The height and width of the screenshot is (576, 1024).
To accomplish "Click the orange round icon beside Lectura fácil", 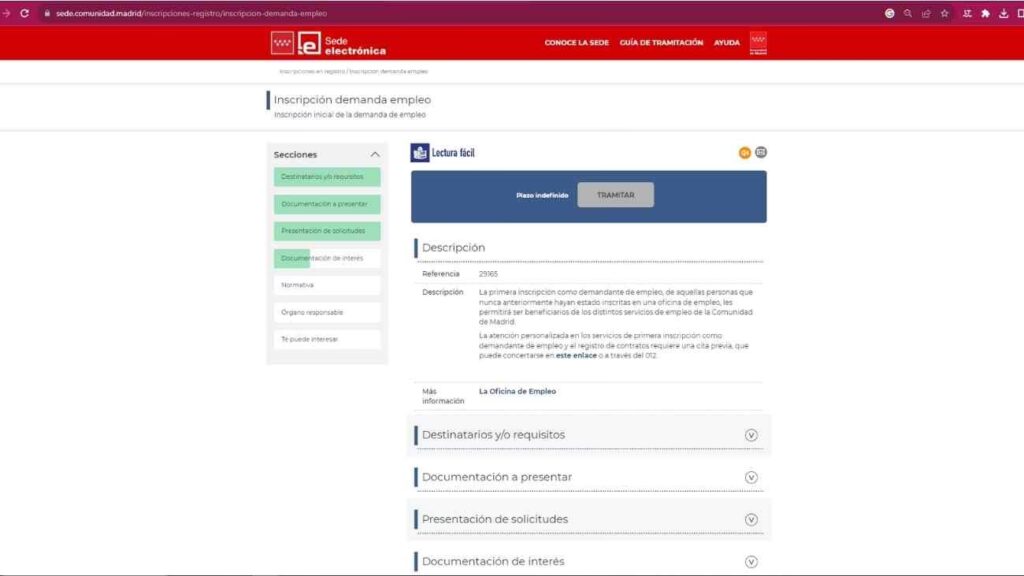I will 744,153.
